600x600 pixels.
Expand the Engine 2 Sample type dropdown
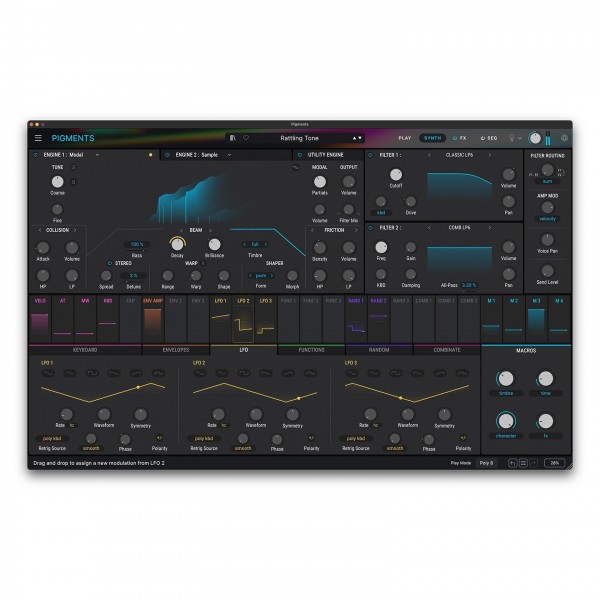(229, 155)
